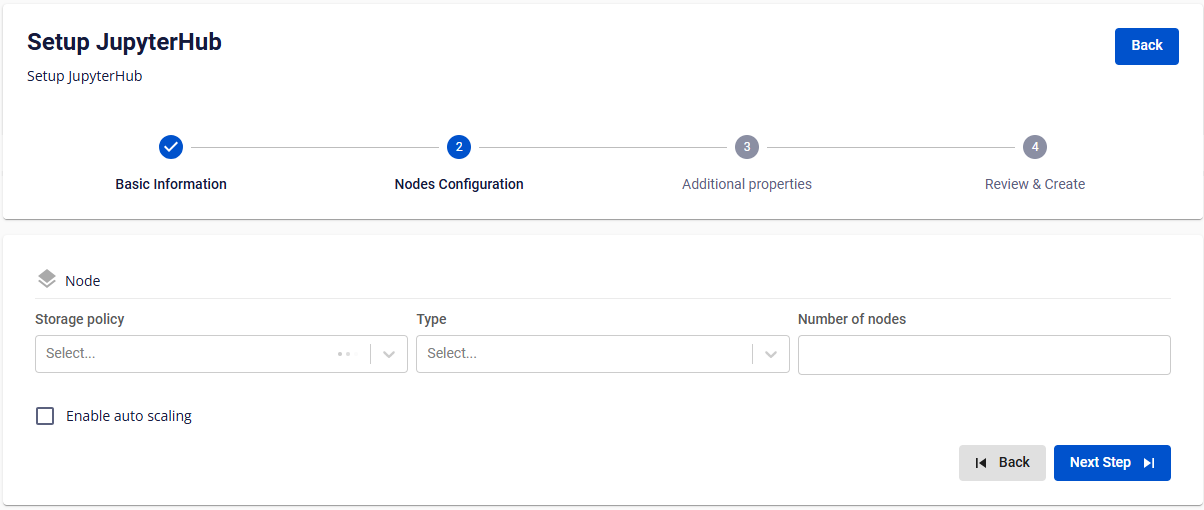This screenshot has width=1204, height=510.
Task: Proceed with the Next Step button
Action: pyautogui.click(x=1112, y=463)
